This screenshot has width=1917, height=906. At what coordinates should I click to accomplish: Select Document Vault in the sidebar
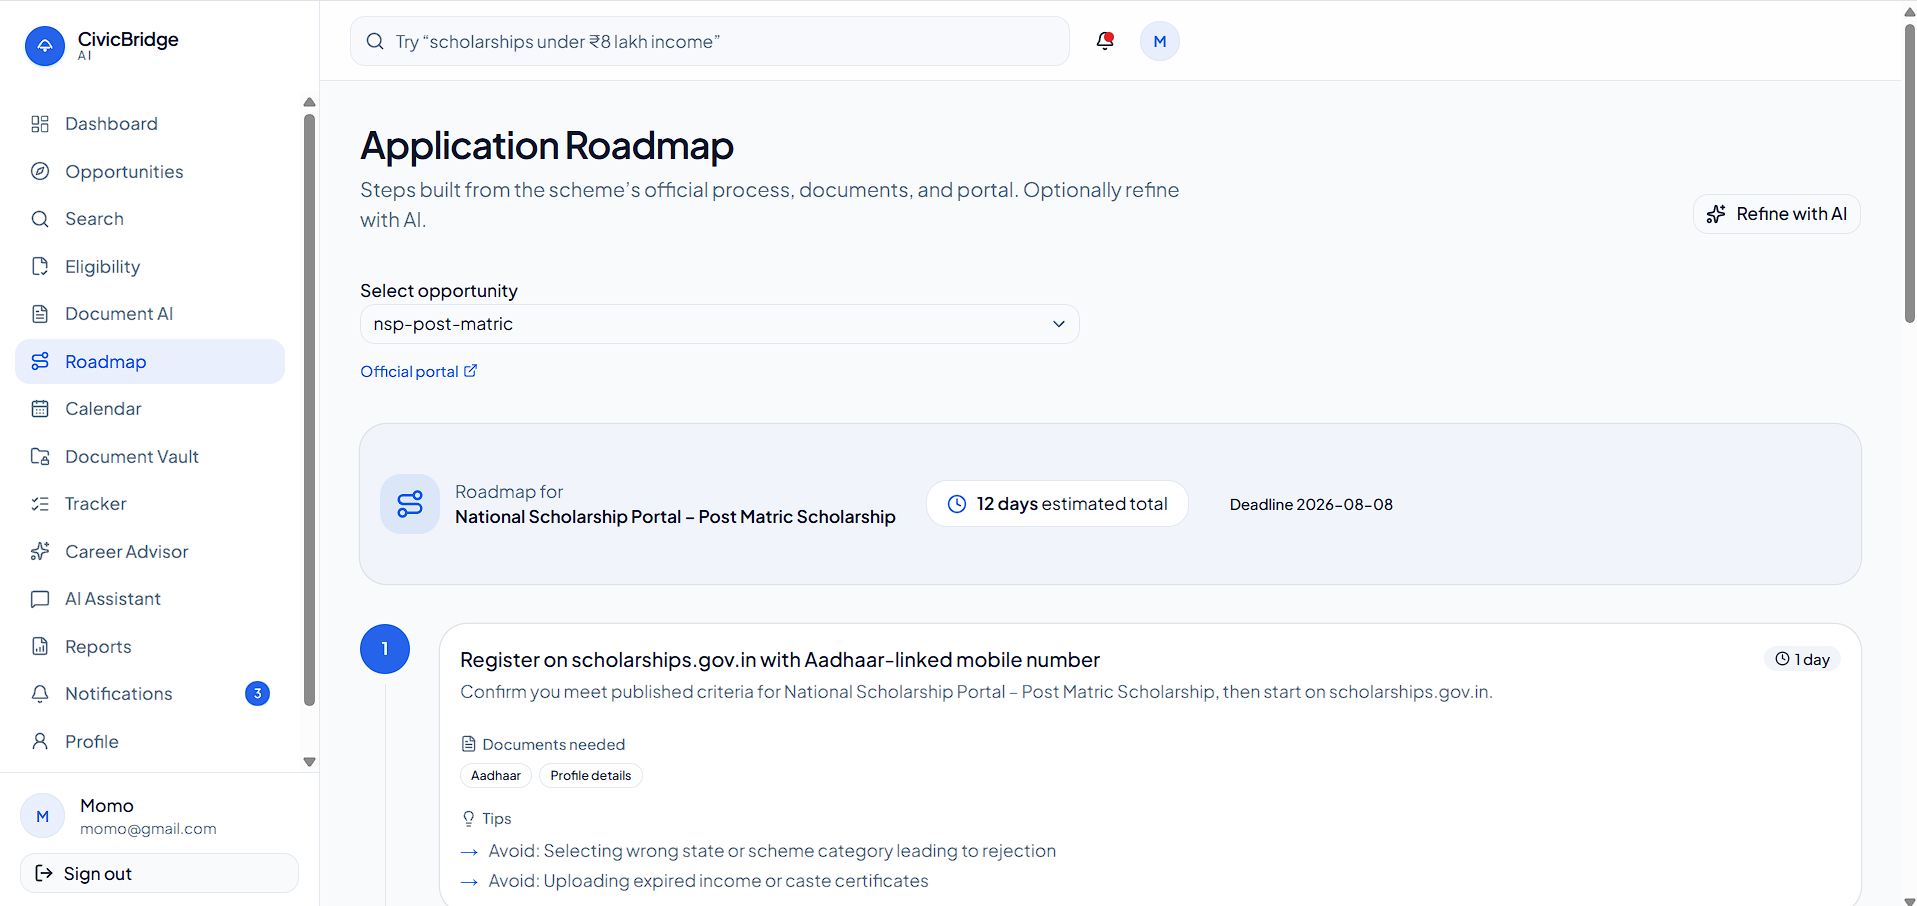tap(150, 456)
